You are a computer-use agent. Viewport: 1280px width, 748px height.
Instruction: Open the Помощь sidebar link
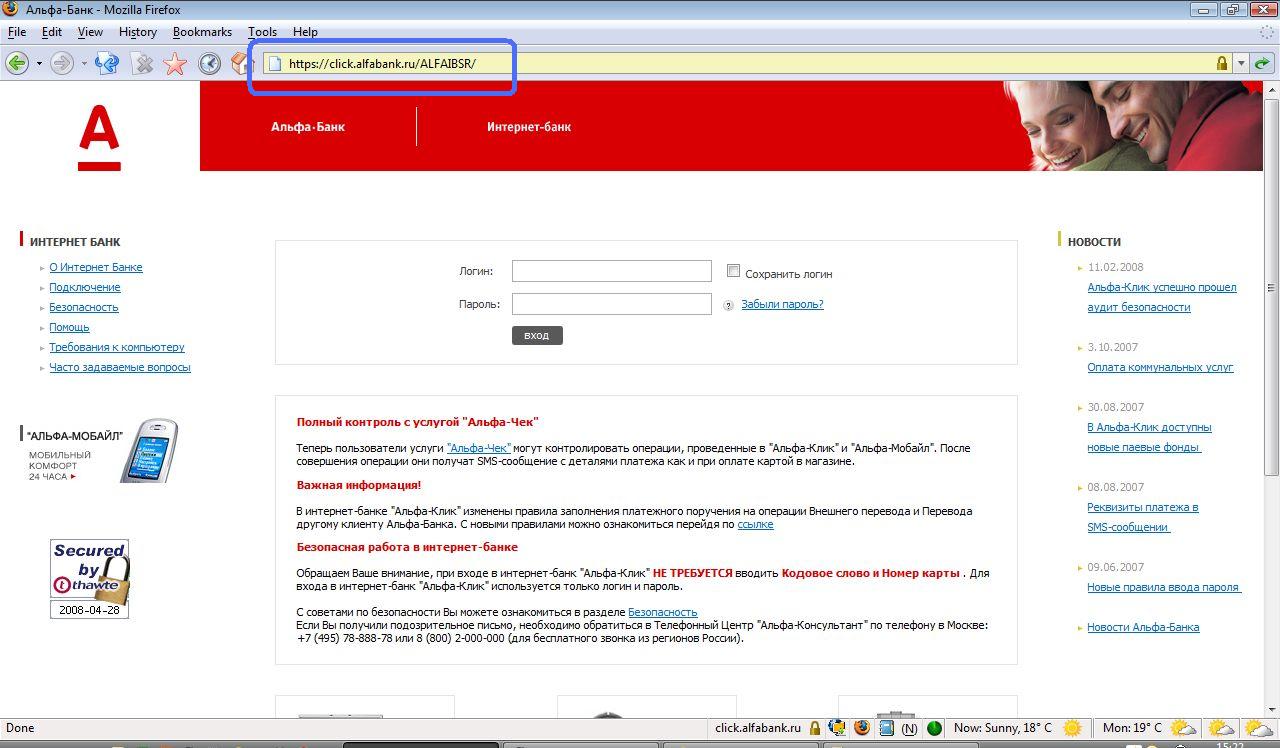(69, 327)
